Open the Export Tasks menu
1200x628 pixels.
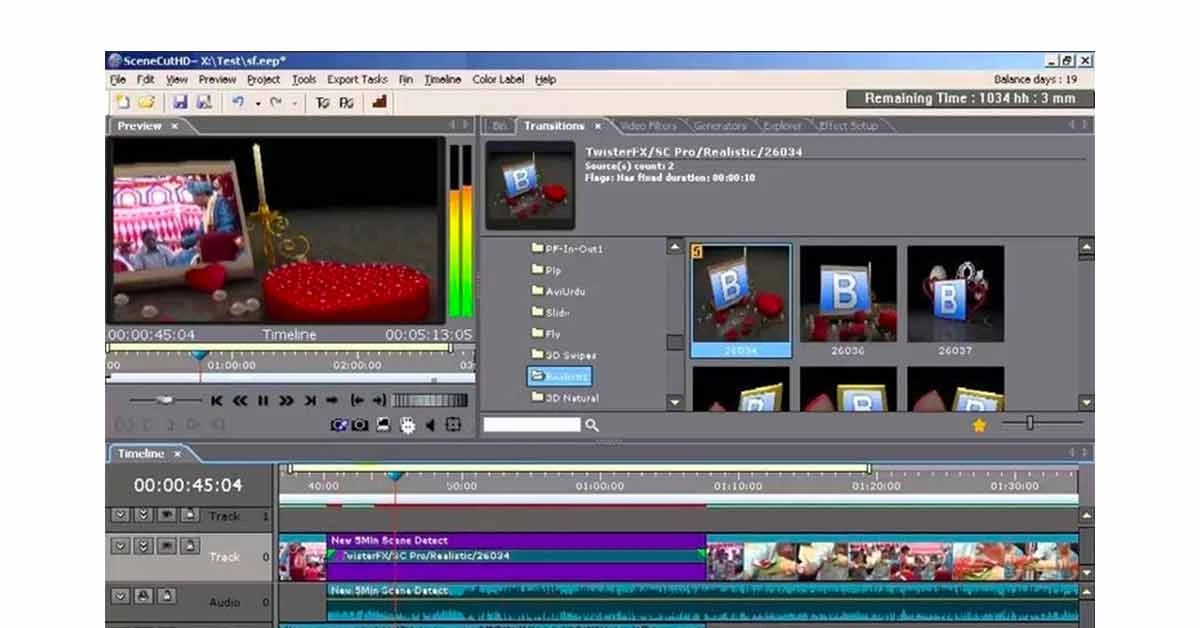[356, 79]
